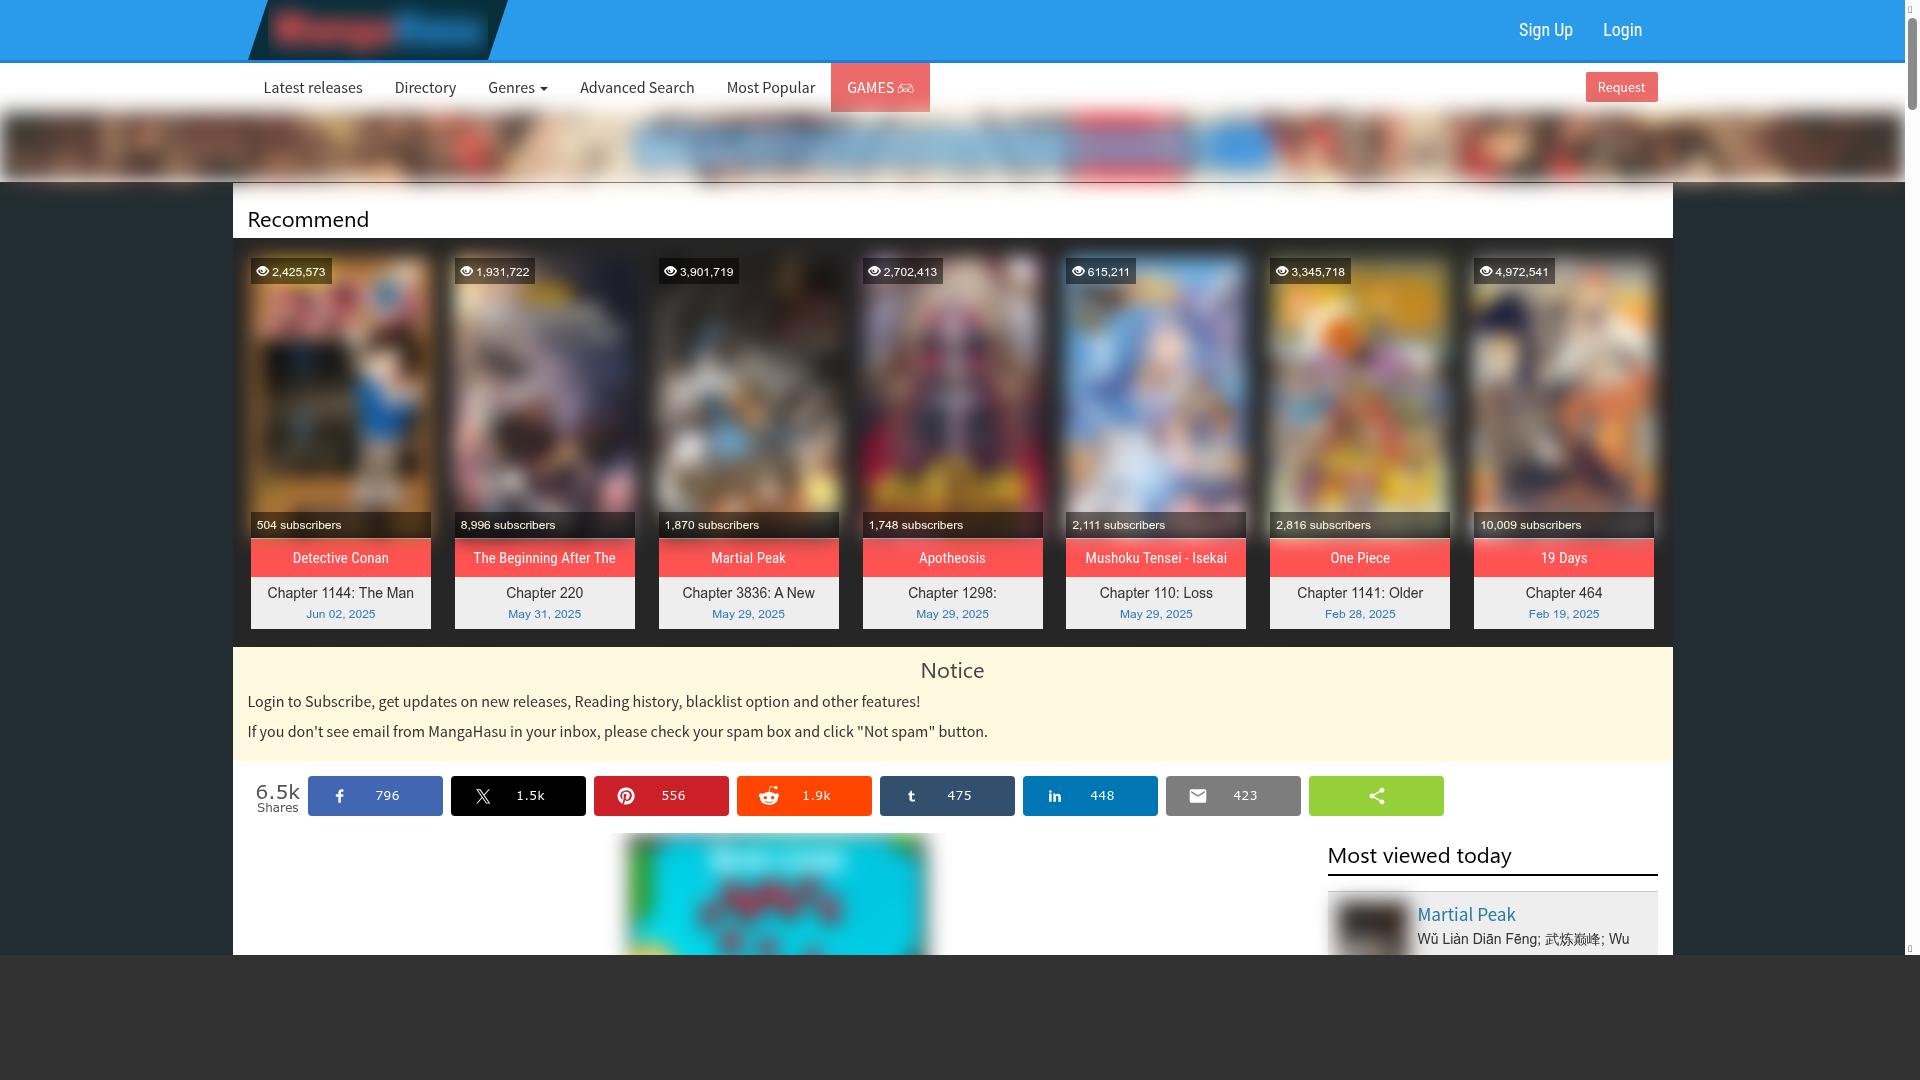Share on X (Twitter) button
Screen dimensions: 1920x1080
click(518, 796)
